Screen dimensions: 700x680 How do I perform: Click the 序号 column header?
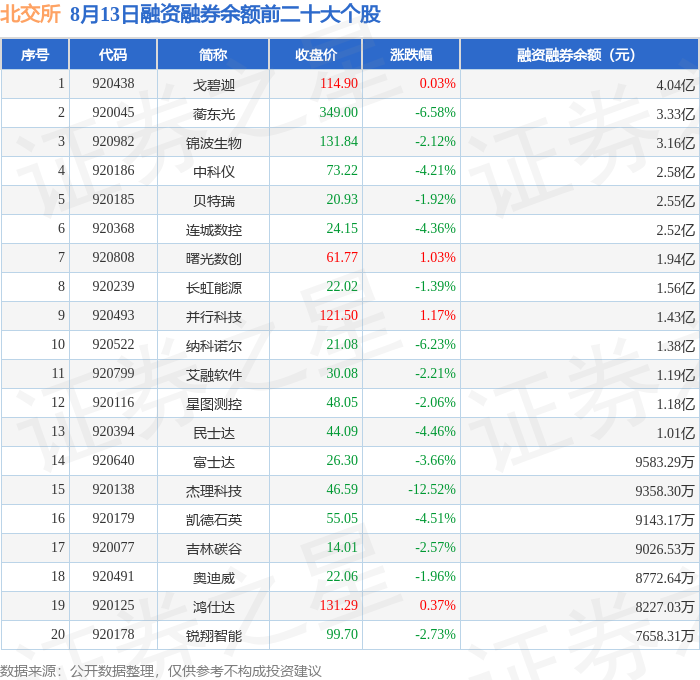35,54
